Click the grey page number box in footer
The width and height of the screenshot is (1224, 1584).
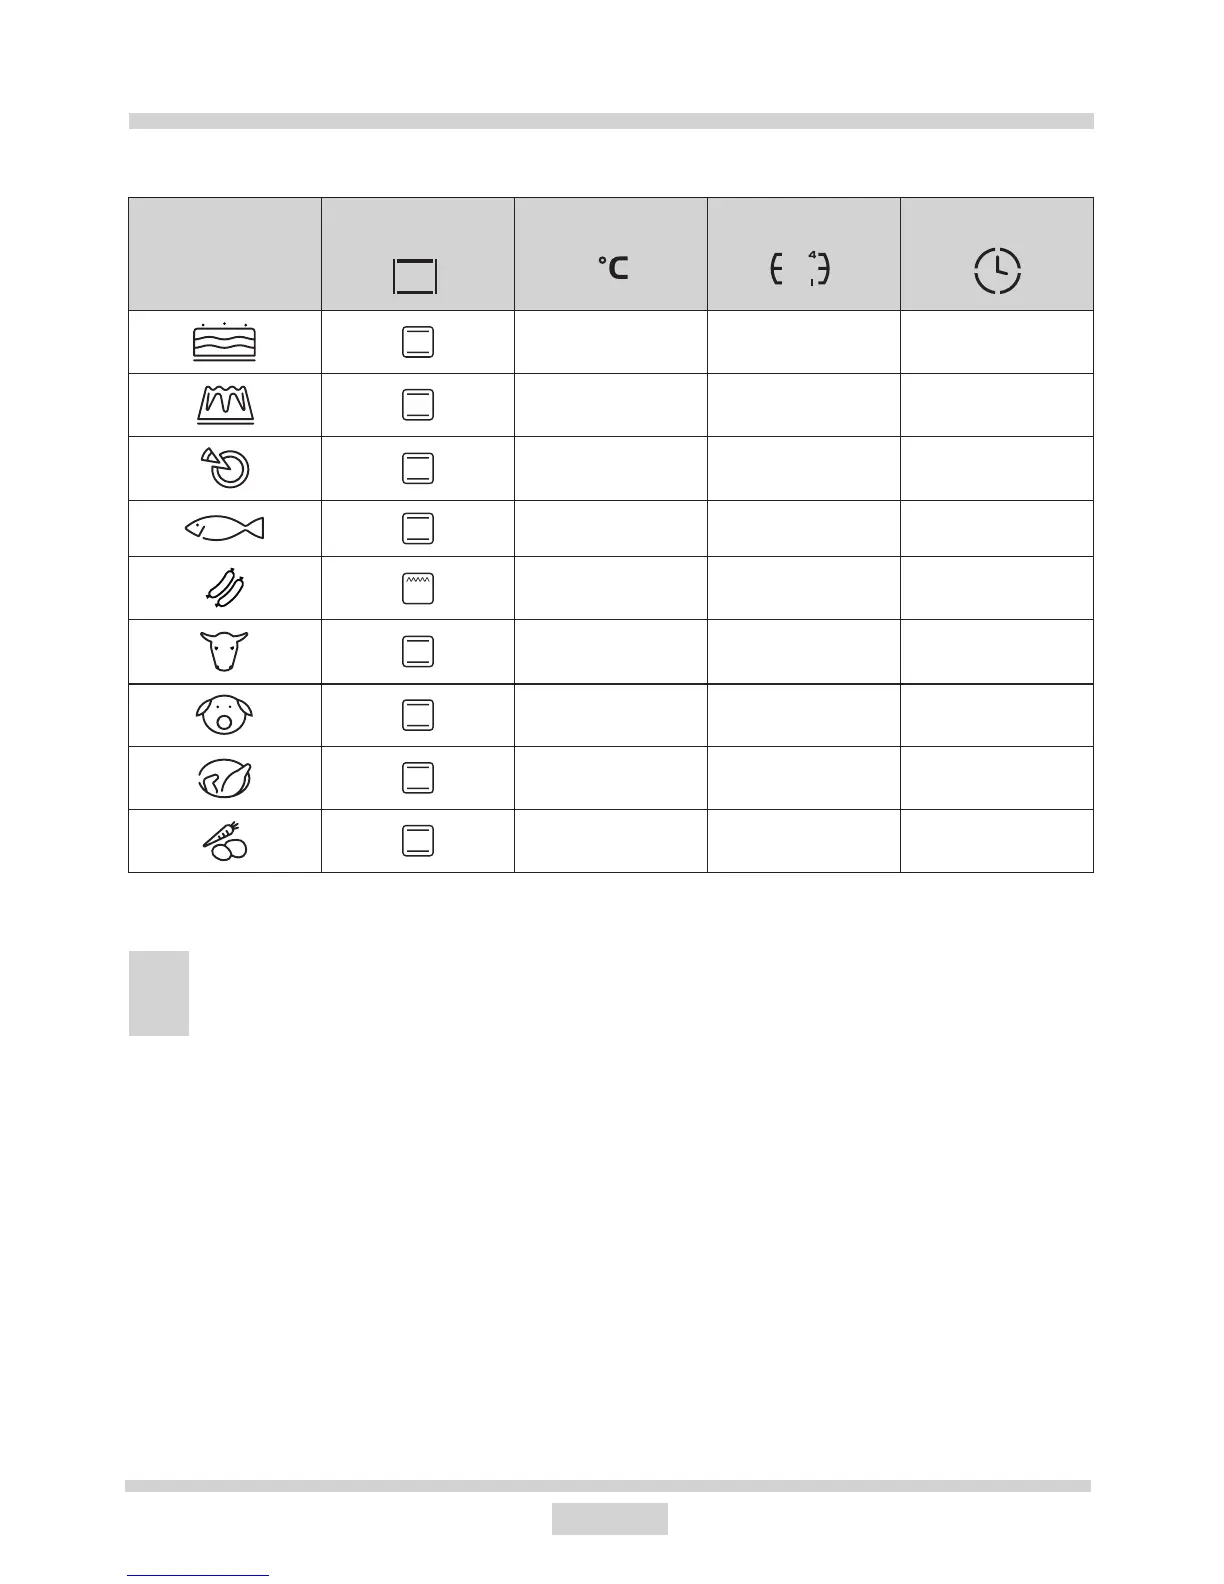tap(609, 1518)
